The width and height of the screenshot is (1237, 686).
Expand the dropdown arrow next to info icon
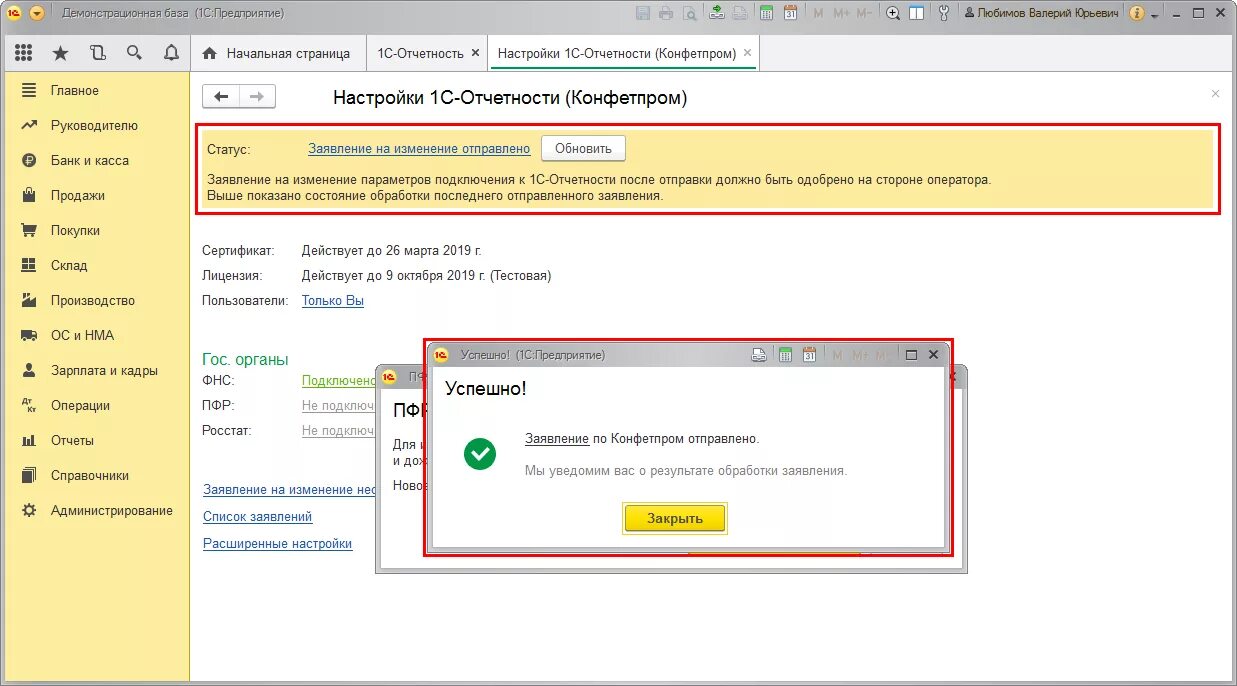pos(1155,15)
